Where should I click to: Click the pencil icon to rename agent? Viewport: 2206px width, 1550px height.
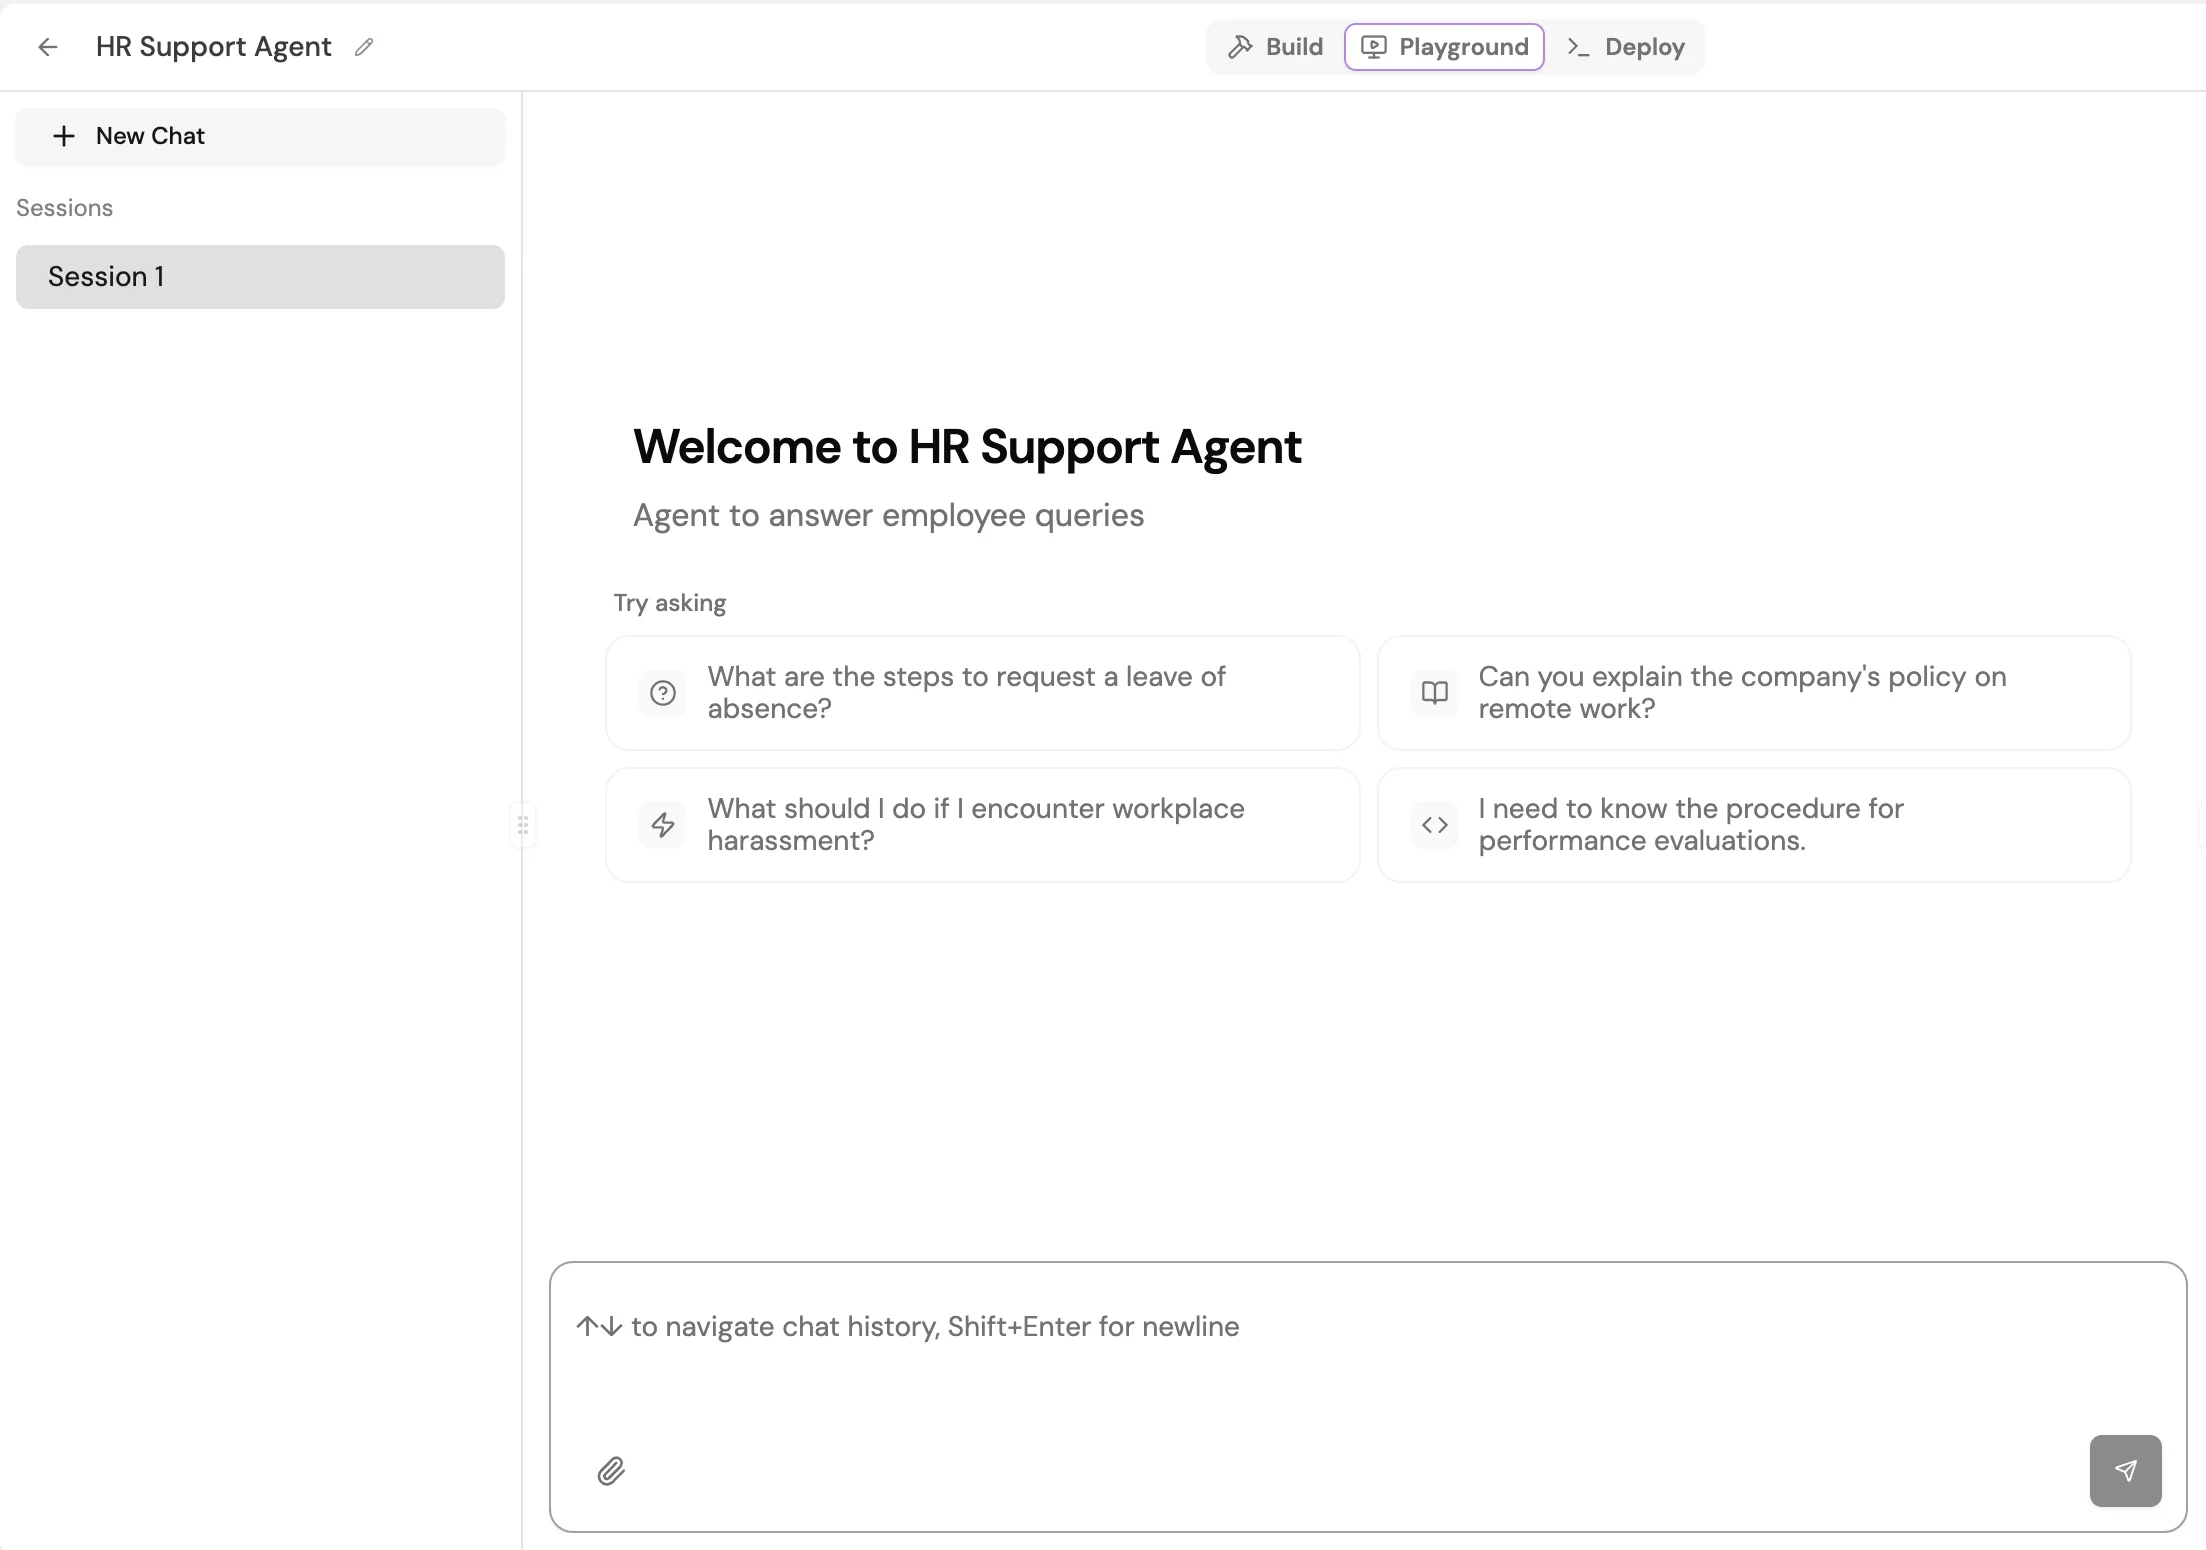coord(364,47)
